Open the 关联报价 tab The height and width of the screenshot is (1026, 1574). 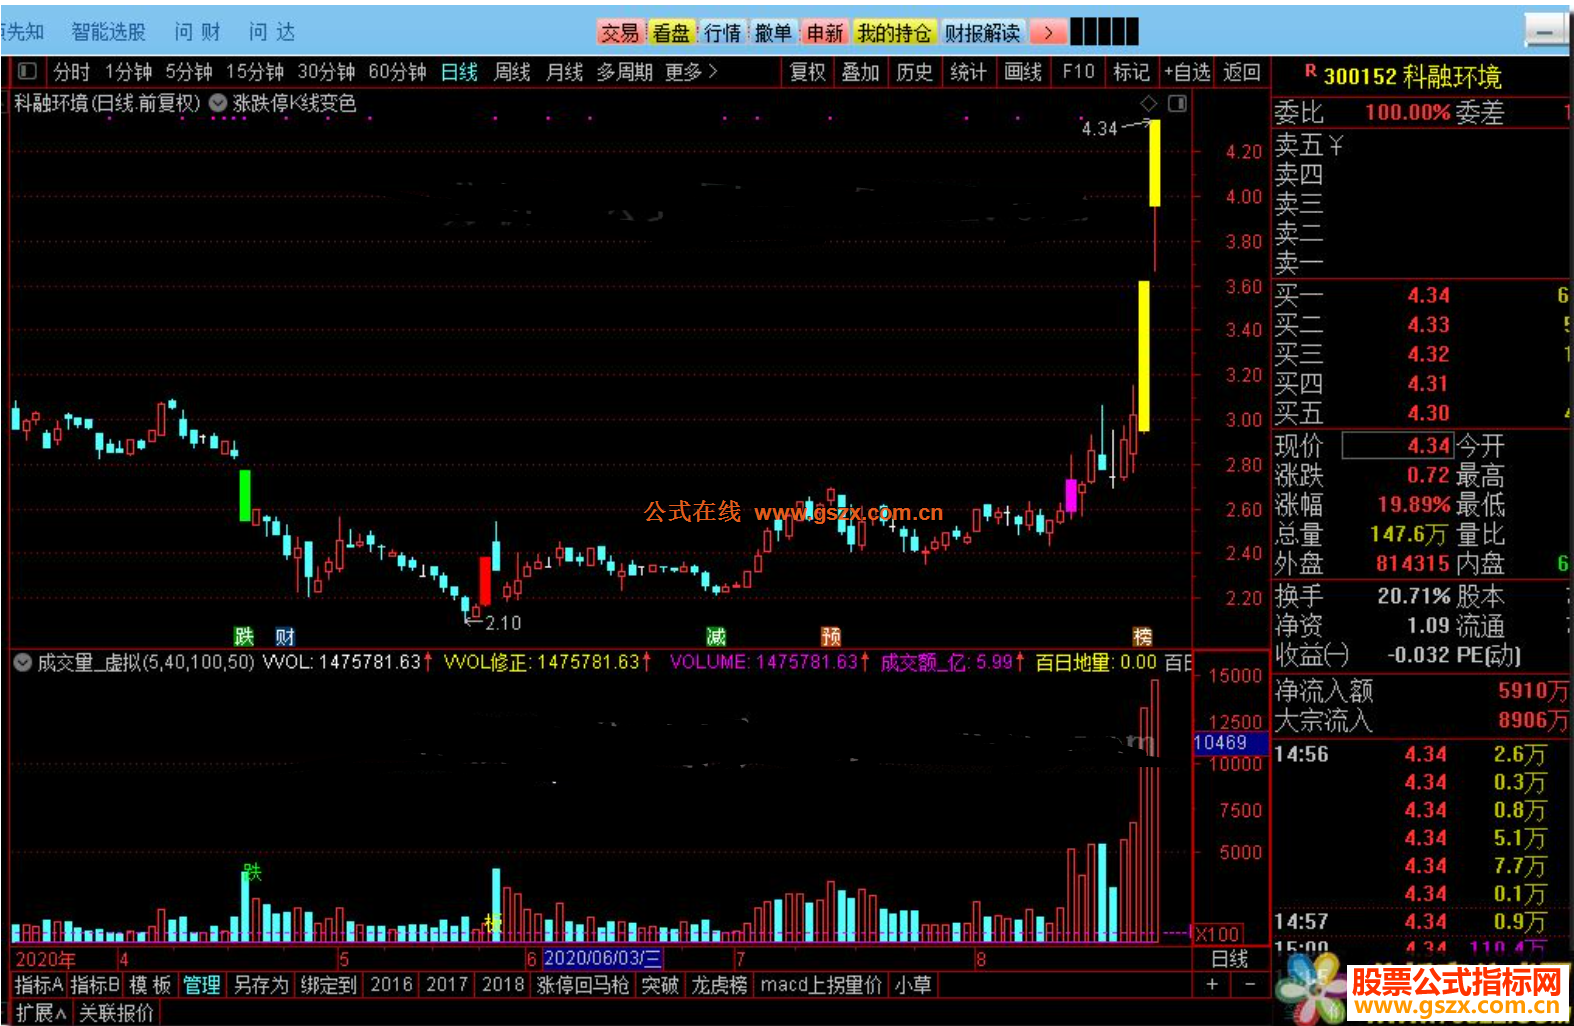[116, 1013]
